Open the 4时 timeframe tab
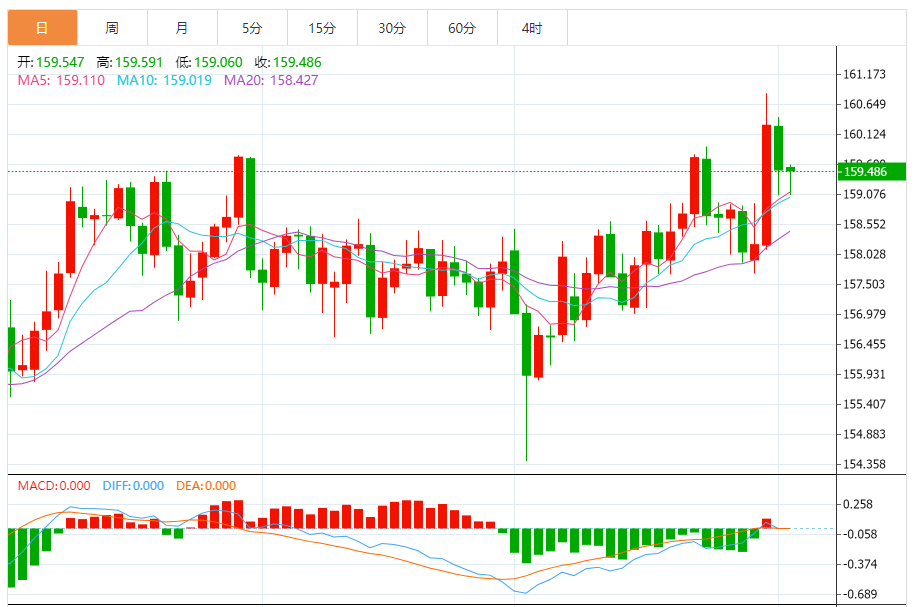 tap(532, 27)
